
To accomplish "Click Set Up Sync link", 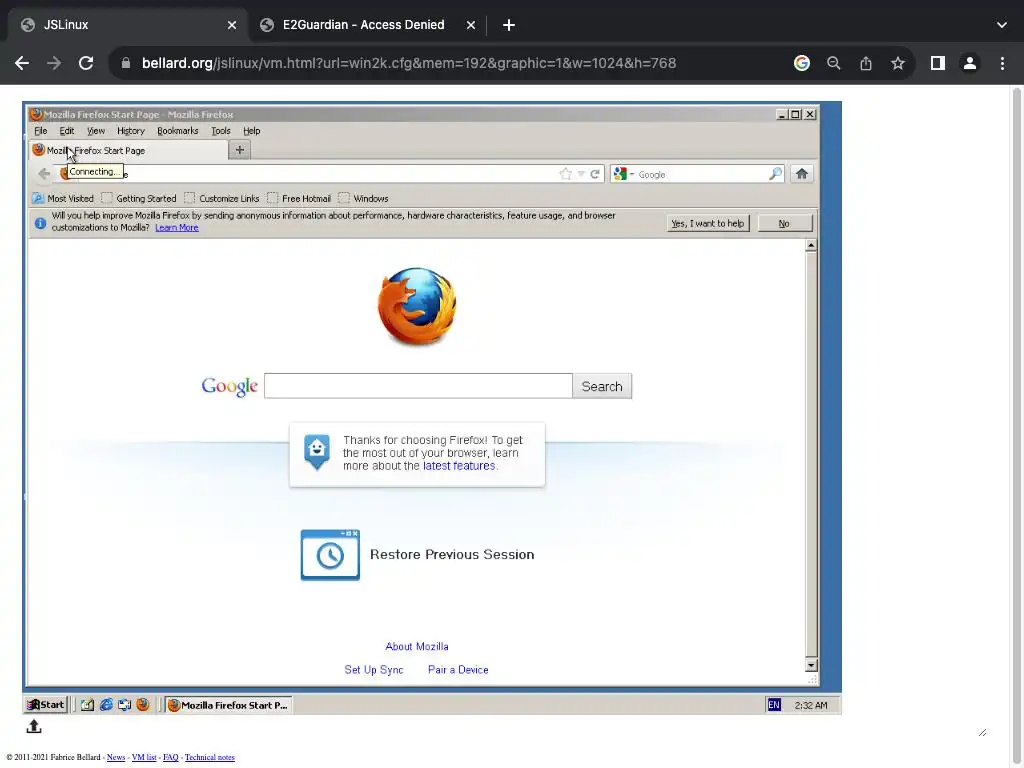I will point(374,670).
